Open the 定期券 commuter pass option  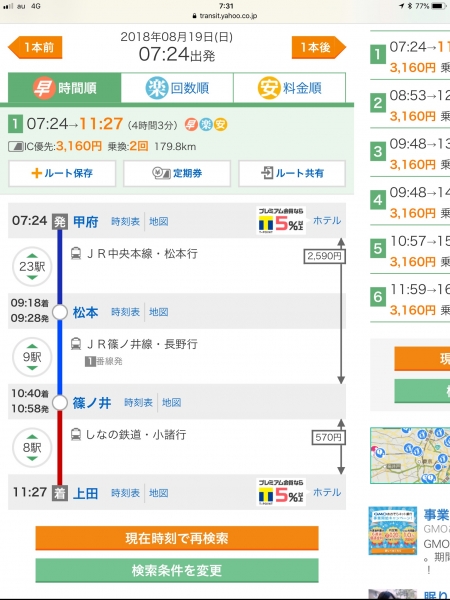pos(177,173)
